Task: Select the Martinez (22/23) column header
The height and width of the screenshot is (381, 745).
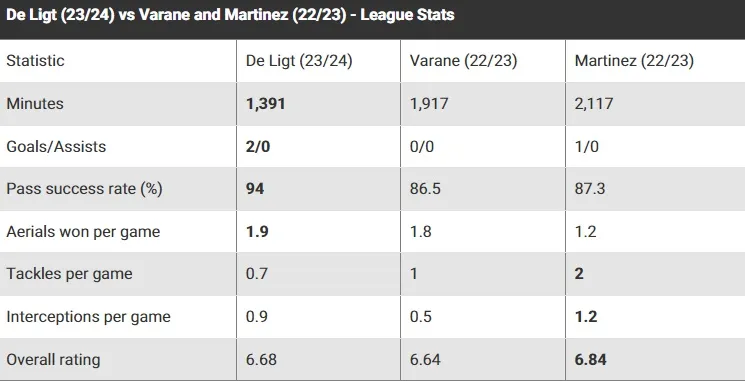Action: pyautogui.click(x=634, y=61)
